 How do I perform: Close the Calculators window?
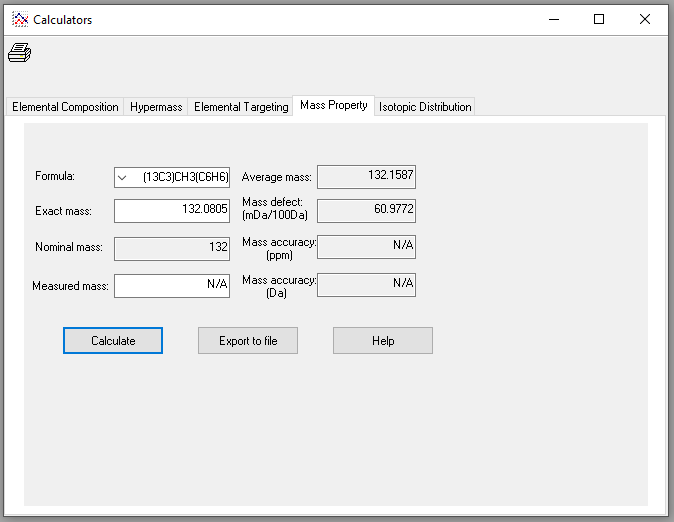(645, 19)
